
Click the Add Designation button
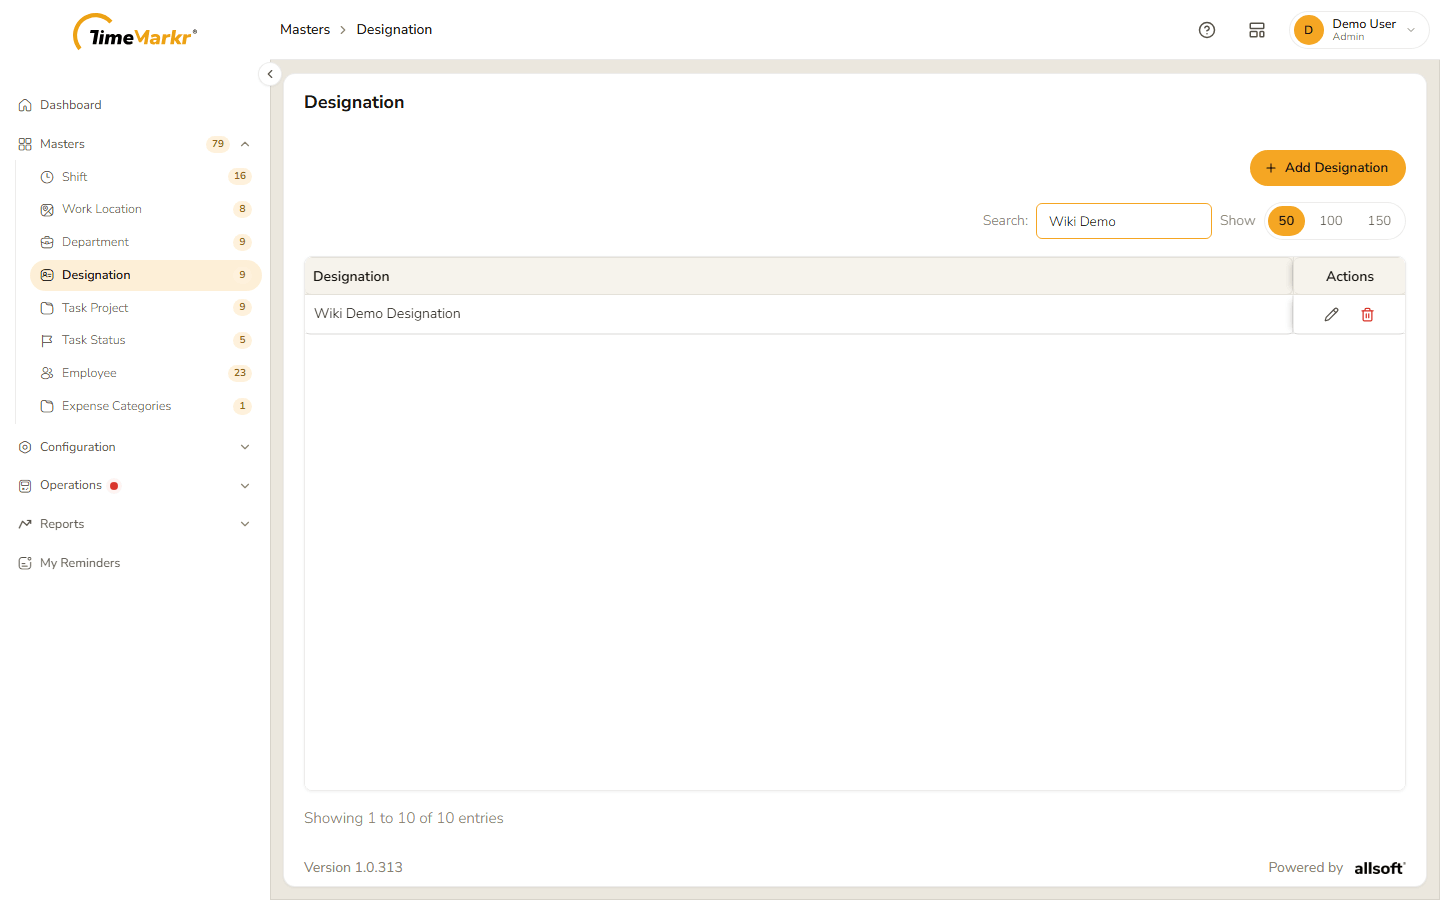tap(1327, 168)
